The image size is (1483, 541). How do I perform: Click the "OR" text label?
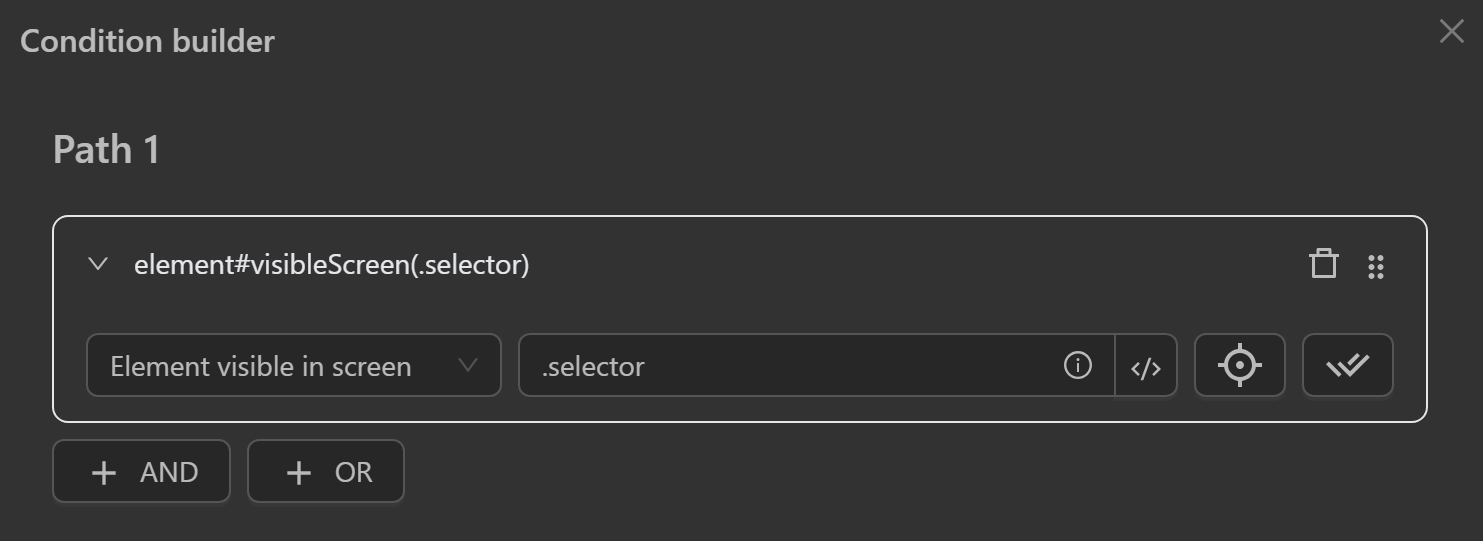353,472
